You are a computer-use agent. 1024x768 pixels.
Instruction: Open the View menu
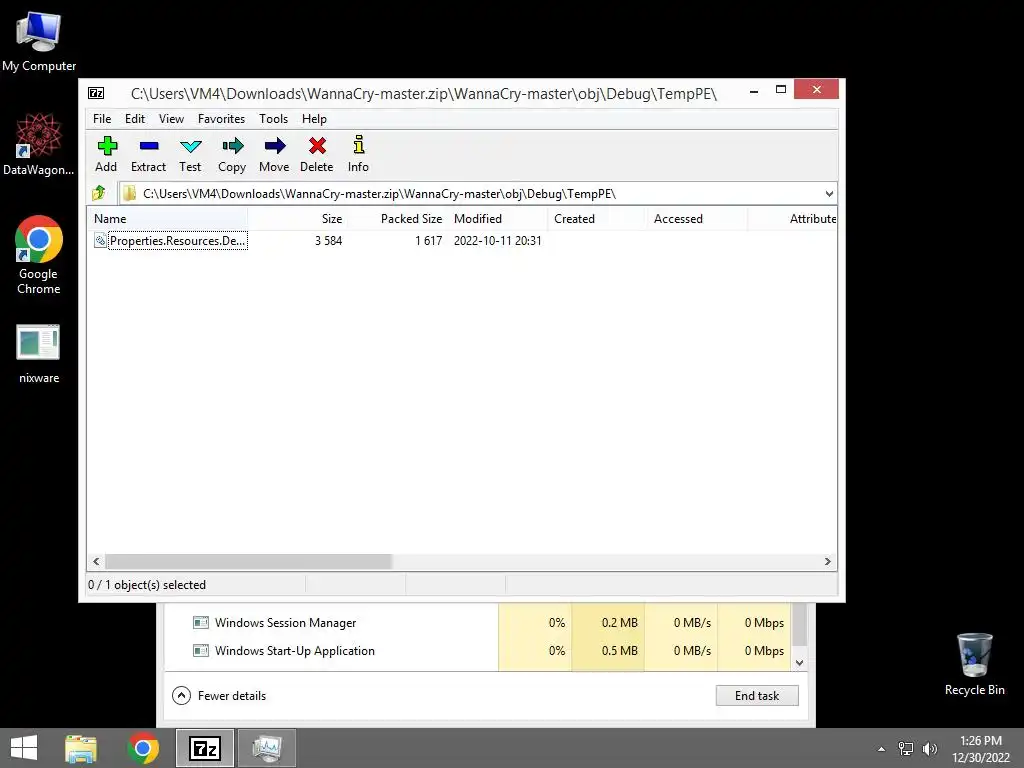point(171,119)
